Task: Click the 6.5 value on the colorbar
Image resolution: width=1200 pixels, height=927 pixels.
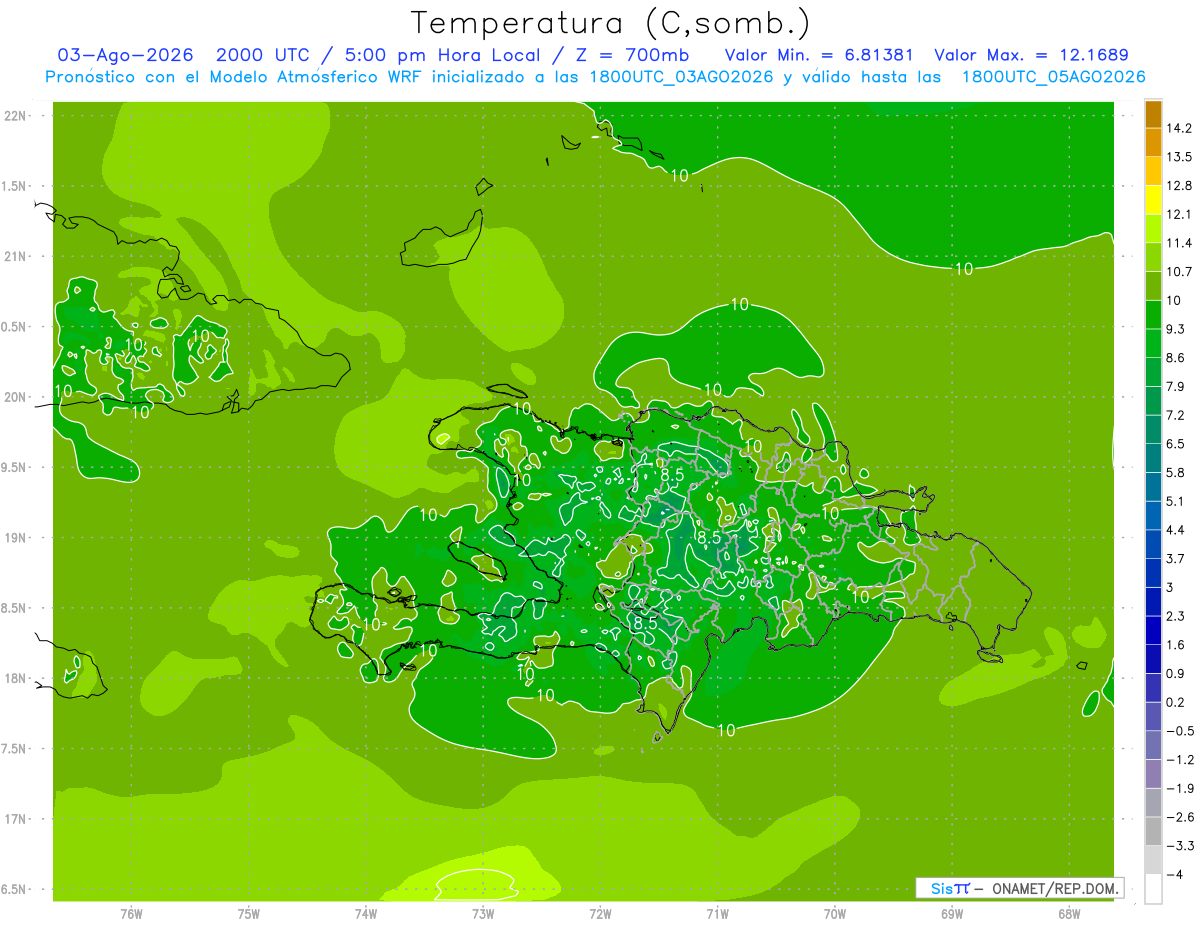Action: coord(1177,444)
